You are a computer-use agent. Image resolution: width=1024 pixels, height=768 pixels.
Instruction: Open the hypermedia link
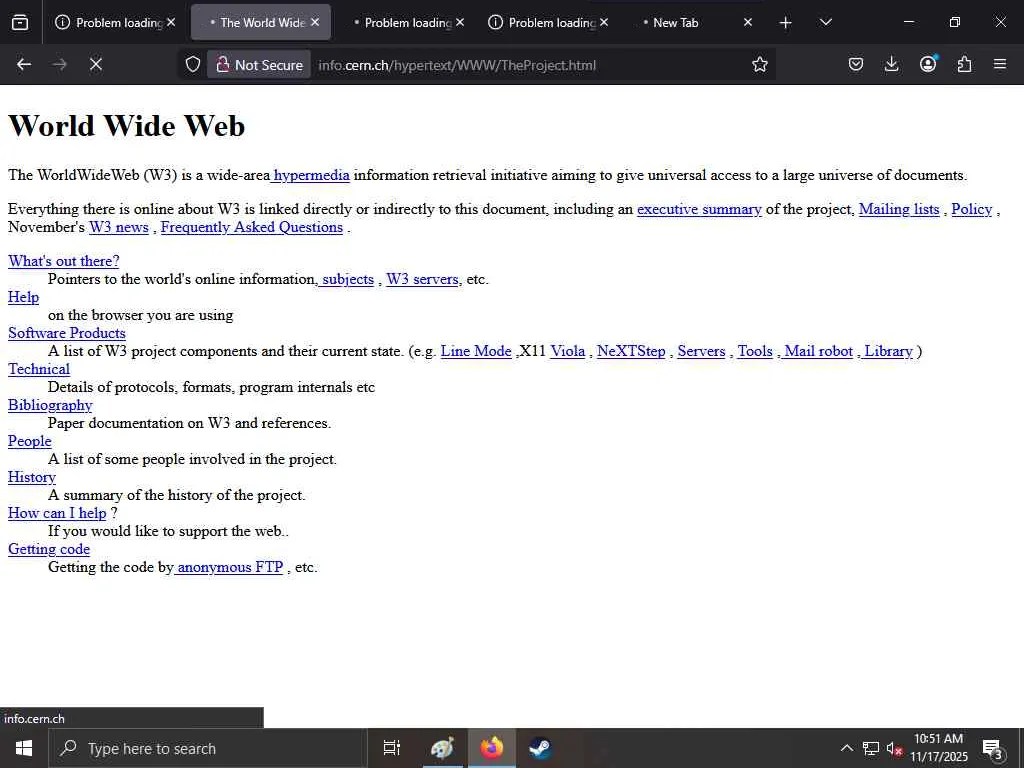pyautogui.click(x=310, y=175)
